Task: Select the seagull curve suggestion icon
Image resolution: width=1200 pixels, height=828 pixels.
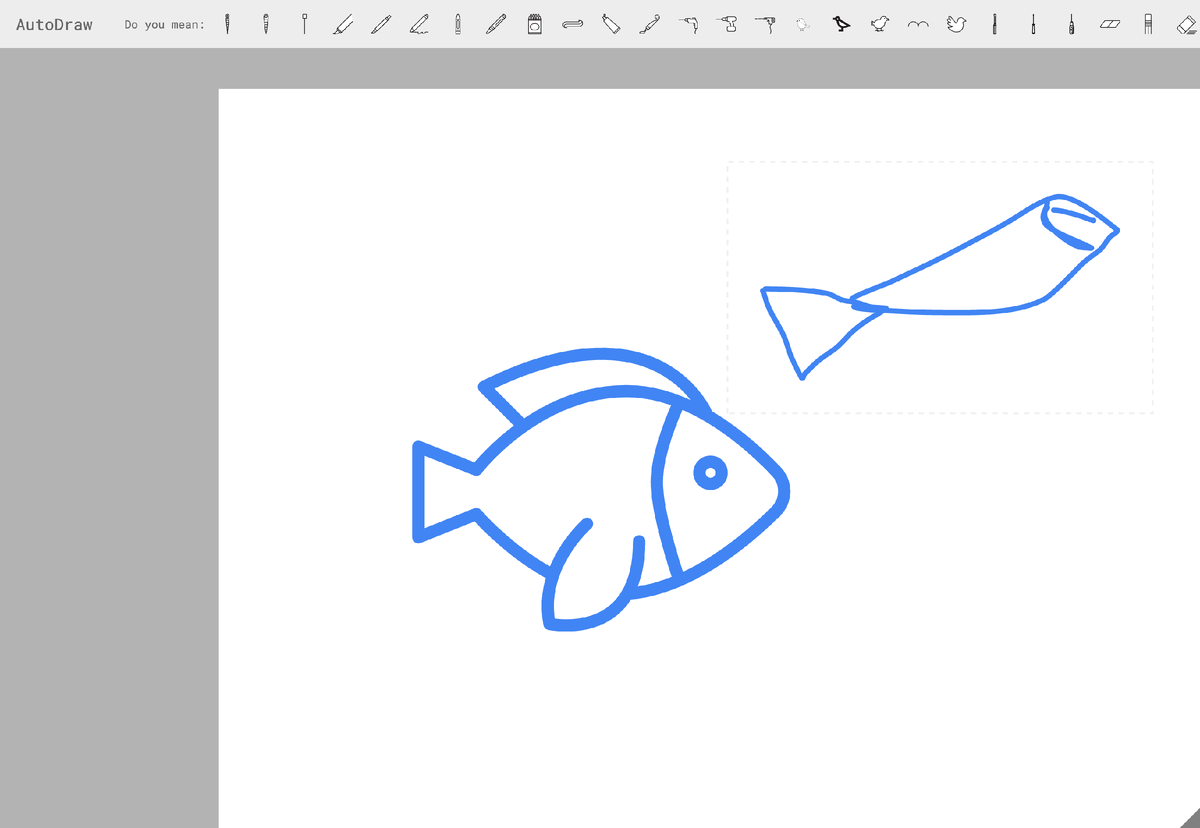Action: pyautogui.click(x=916, y=24)
